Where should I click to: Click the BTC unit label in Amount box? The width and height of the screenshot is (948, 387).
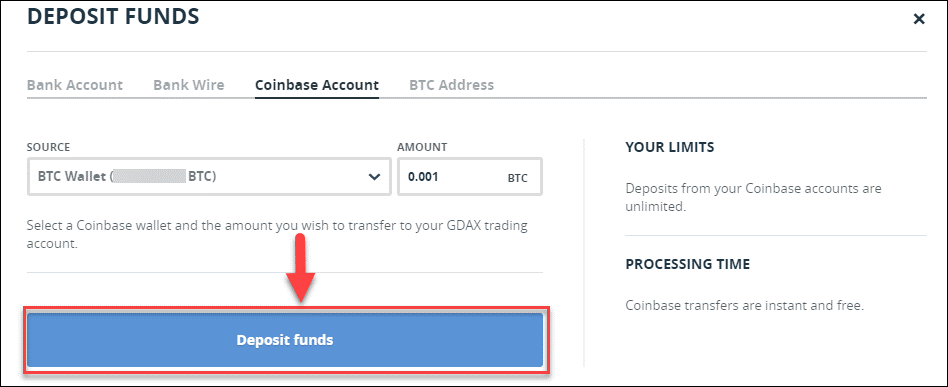pos(517,178)
